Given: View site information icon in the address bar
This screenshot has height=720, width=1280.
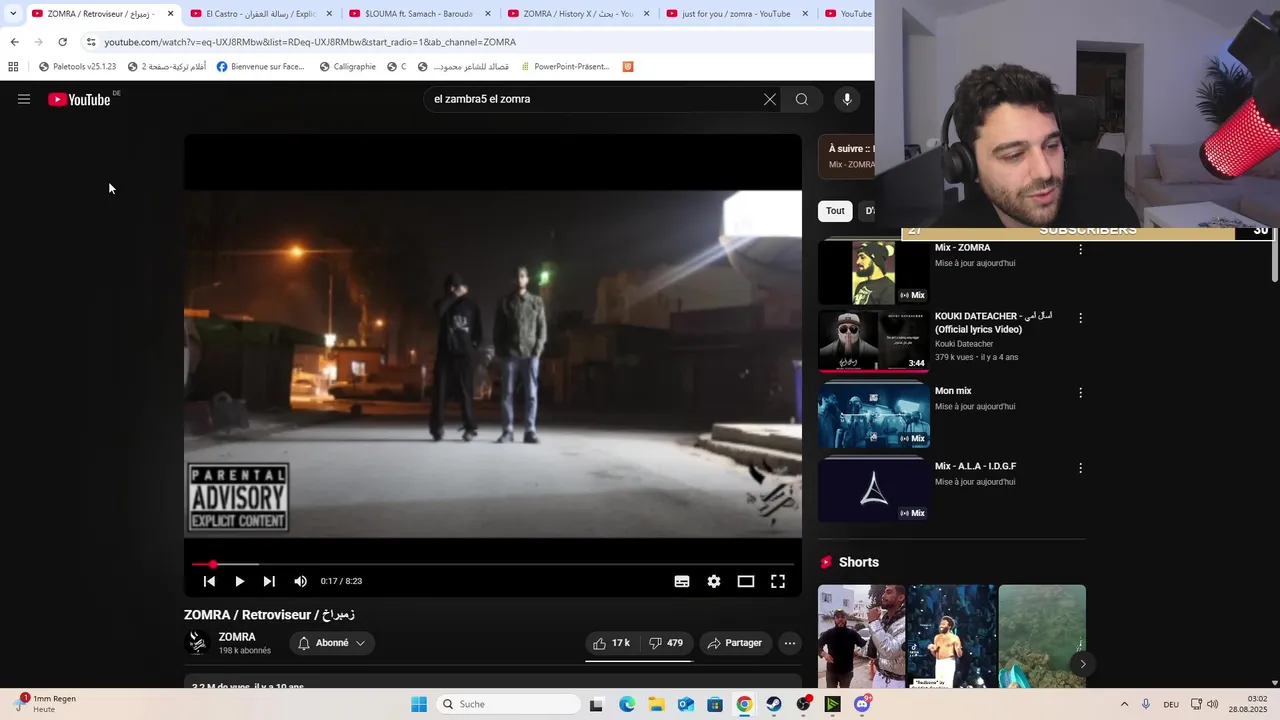Looking at the screenshot, I should pyautogui.click(x=91, y=42).
